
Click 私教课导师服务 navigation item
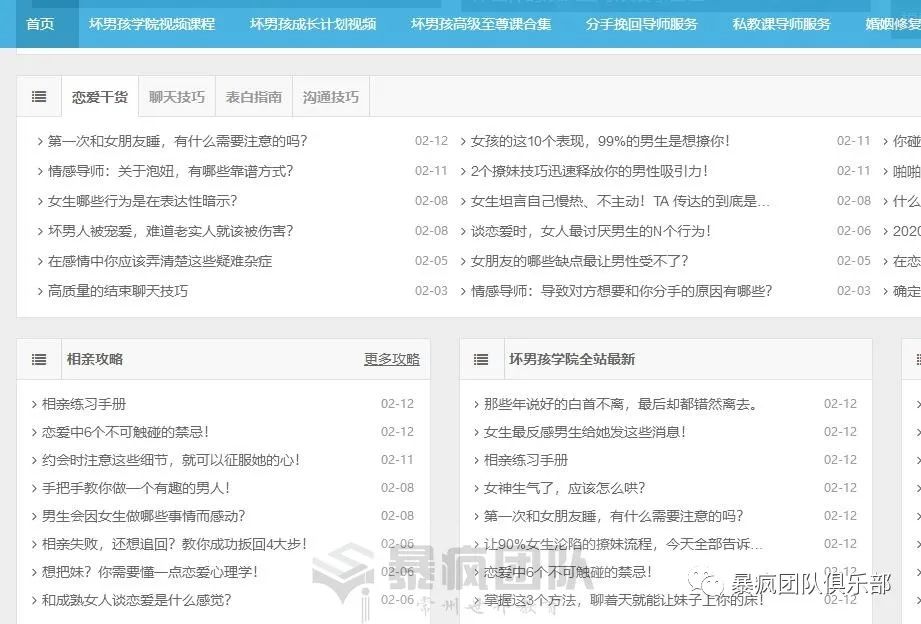tap(782, 24)
